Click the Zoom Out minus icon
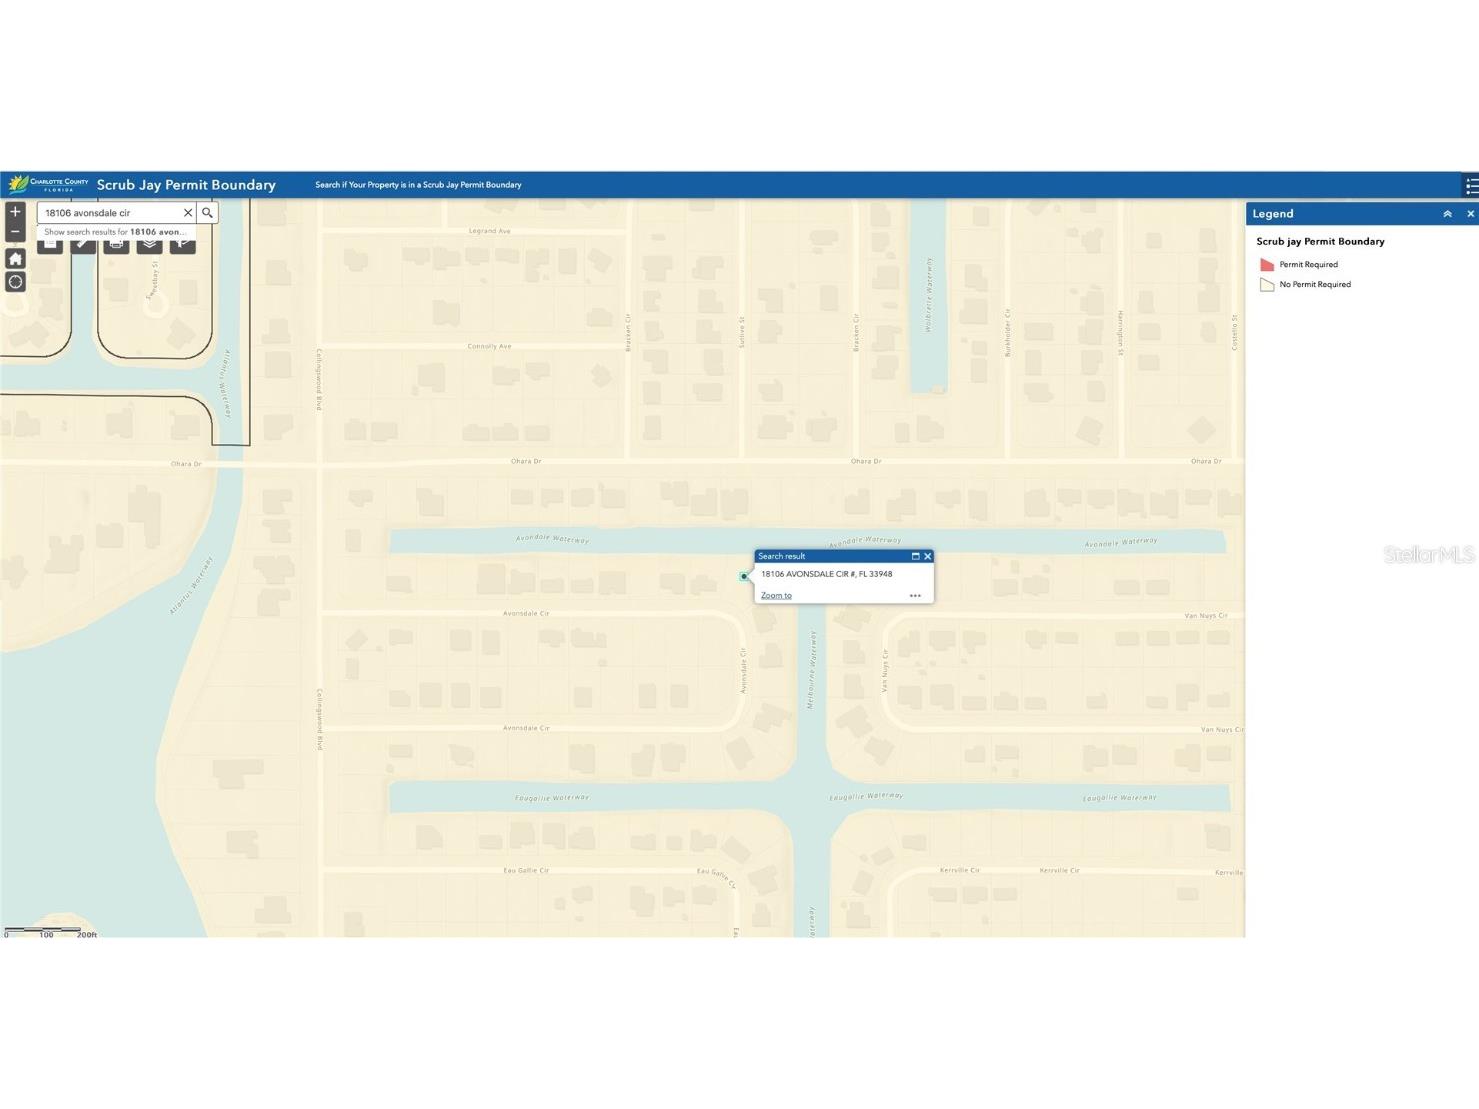1479x1109 pixels. (15, 231)
